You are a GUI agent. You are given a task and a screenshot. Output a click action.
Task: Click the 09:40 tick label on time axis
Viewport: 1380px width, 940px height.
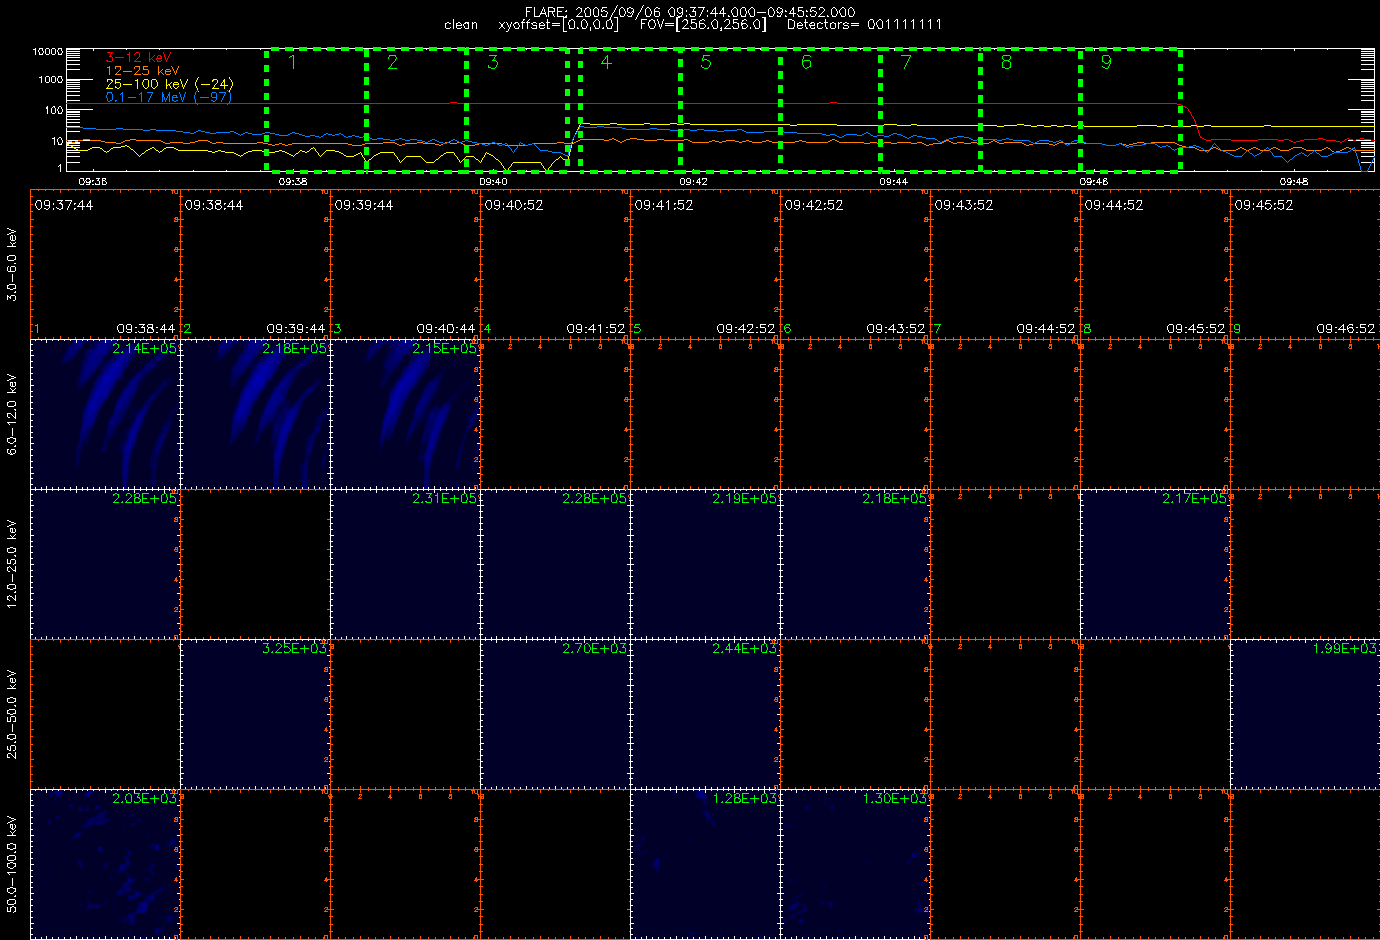tap(493, 182)
